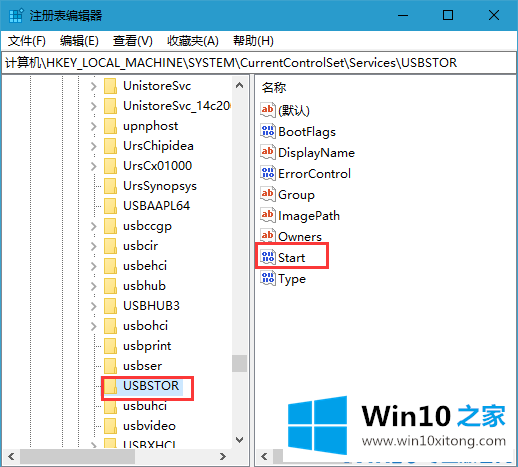Click the DisplayName string value icon
The image size is (518, 467).
click(268, 152)
